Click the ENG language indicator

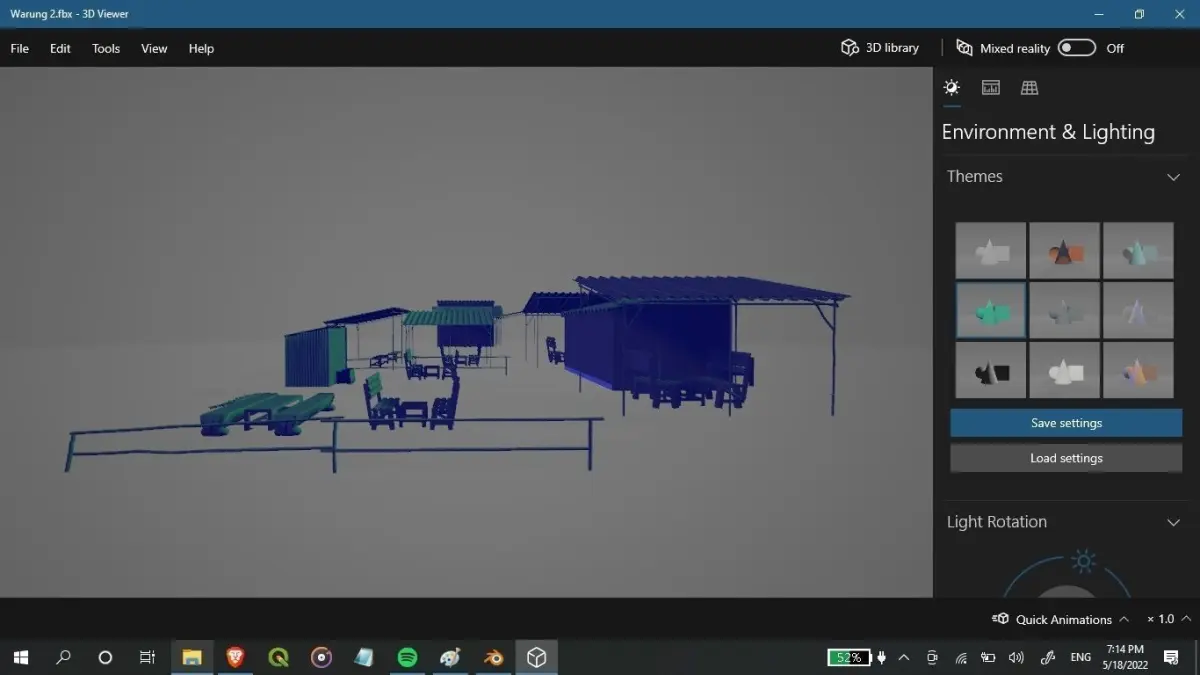tap(1081, 657)
